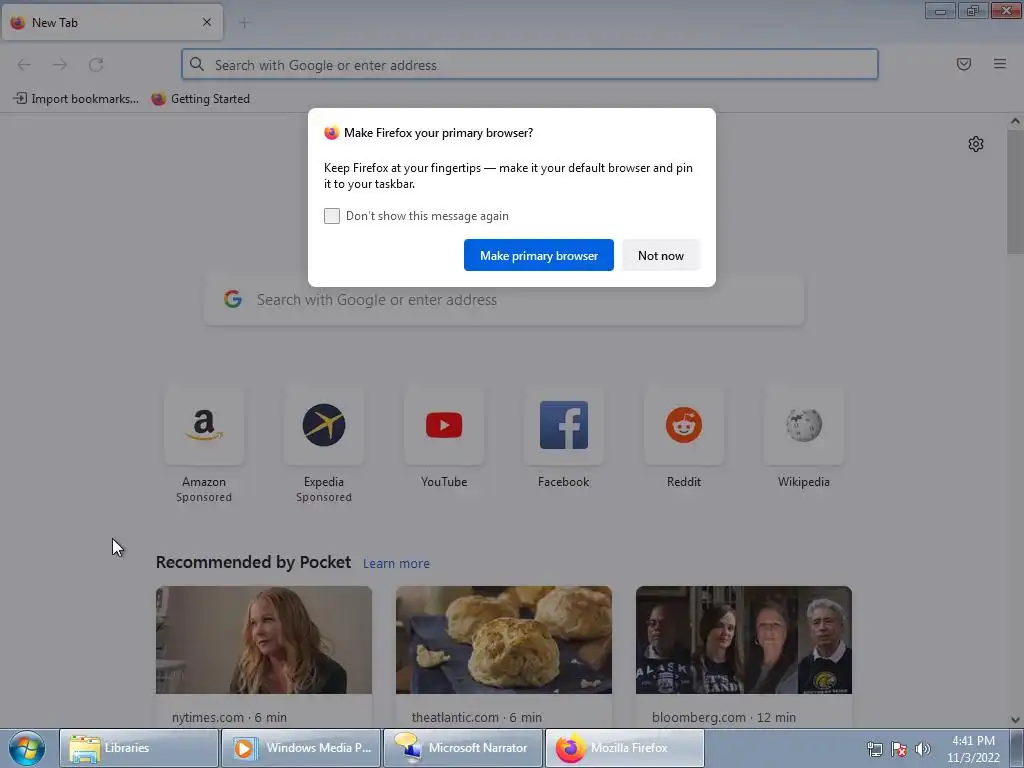Click the scrollbar up arrow
This screenshot has height=768, width=1024.
[x=1015, y=121]
